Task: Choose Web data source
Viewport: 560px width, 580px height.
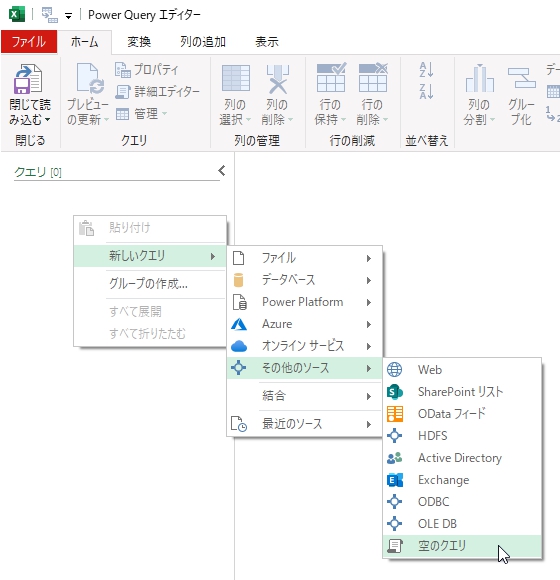Action: tap(462, 370)
